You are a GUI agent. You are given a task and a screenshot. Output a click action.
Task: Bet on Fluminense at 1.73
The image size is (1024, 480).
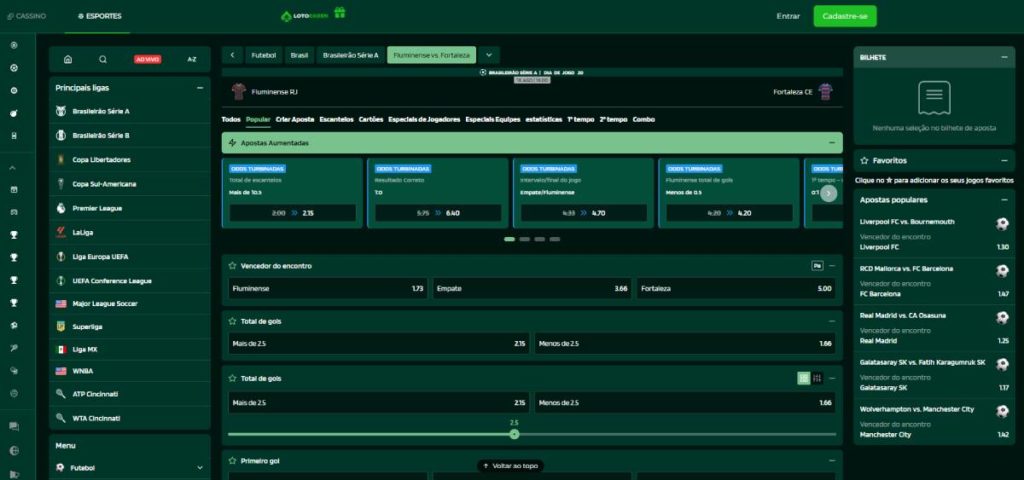(x=328, y=289)
